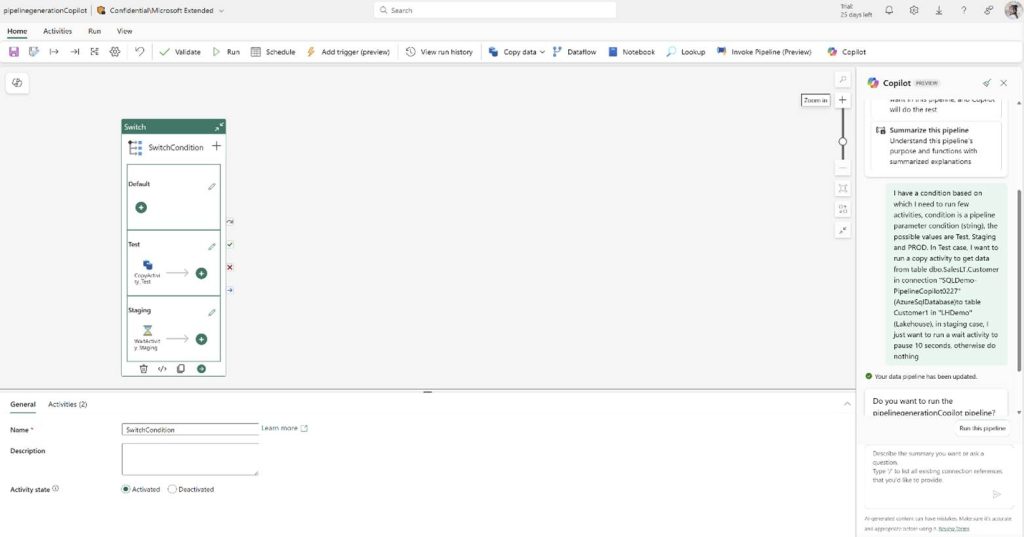Click the green arrow under the Switch activity

(x=201, y=369)
